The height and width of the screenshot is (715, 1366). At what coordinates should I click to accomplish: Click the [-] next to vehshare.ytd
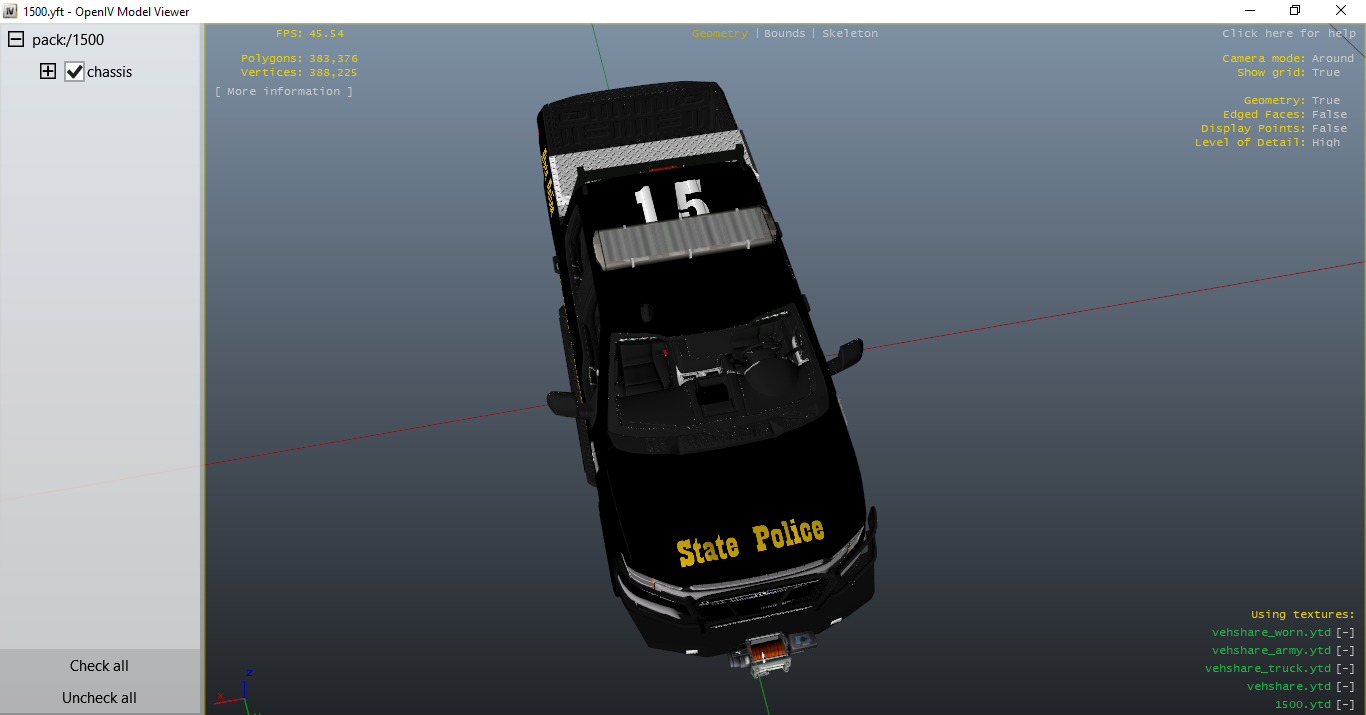[1345, 687]
